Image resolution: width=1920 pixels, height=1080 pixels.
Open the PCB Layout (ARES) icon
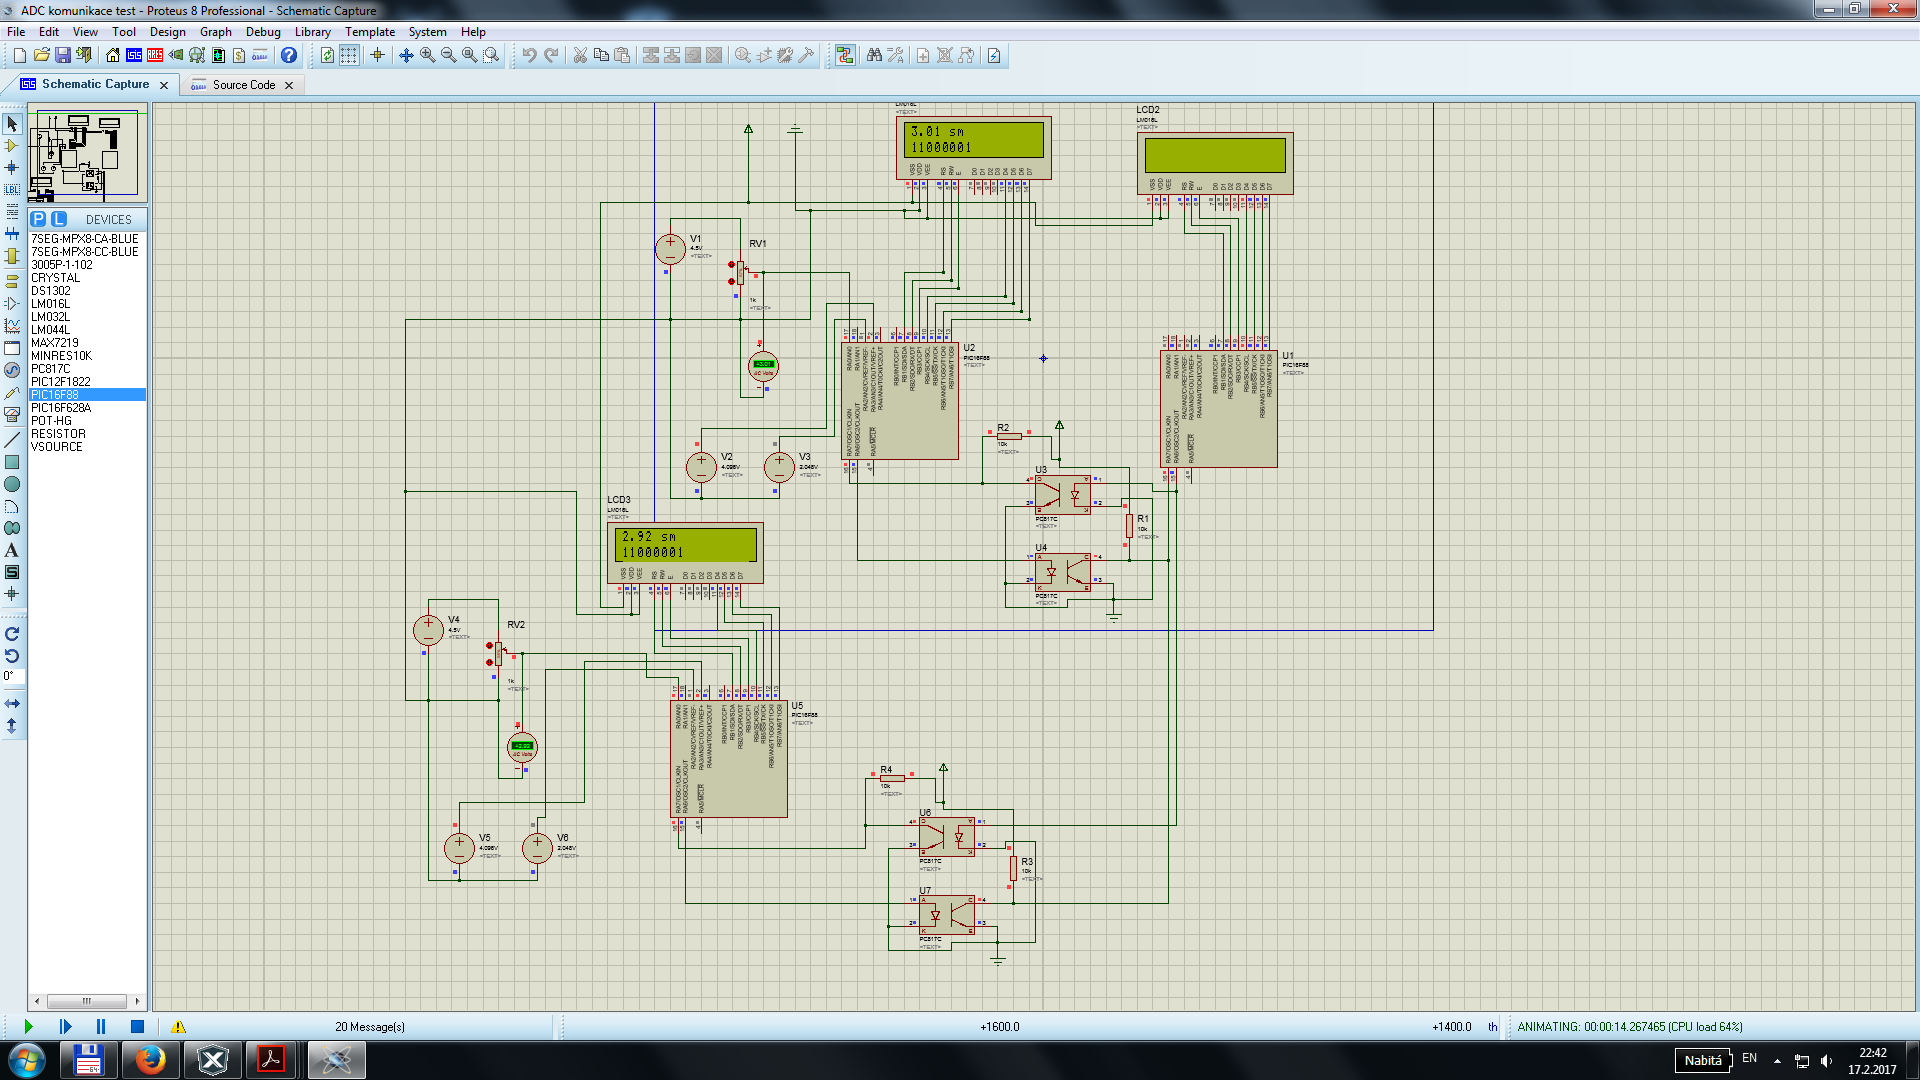(x=155, y=56)
